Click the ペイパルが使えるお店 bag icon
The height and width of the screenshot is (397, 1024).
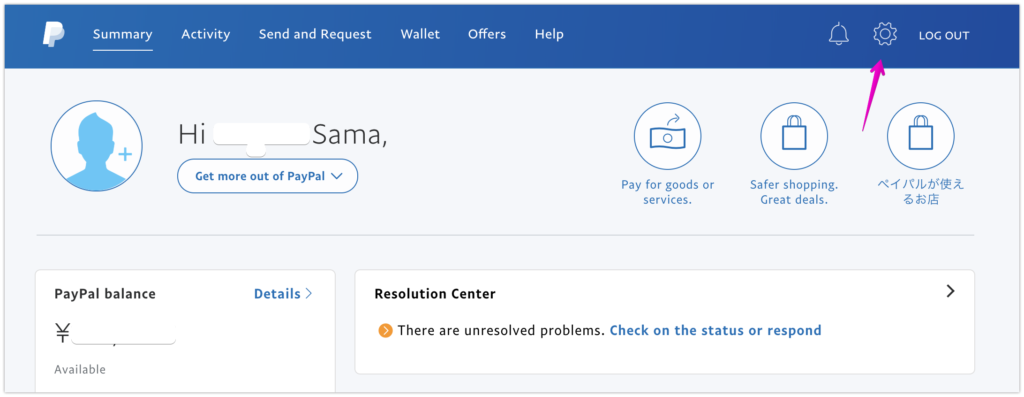920,136
